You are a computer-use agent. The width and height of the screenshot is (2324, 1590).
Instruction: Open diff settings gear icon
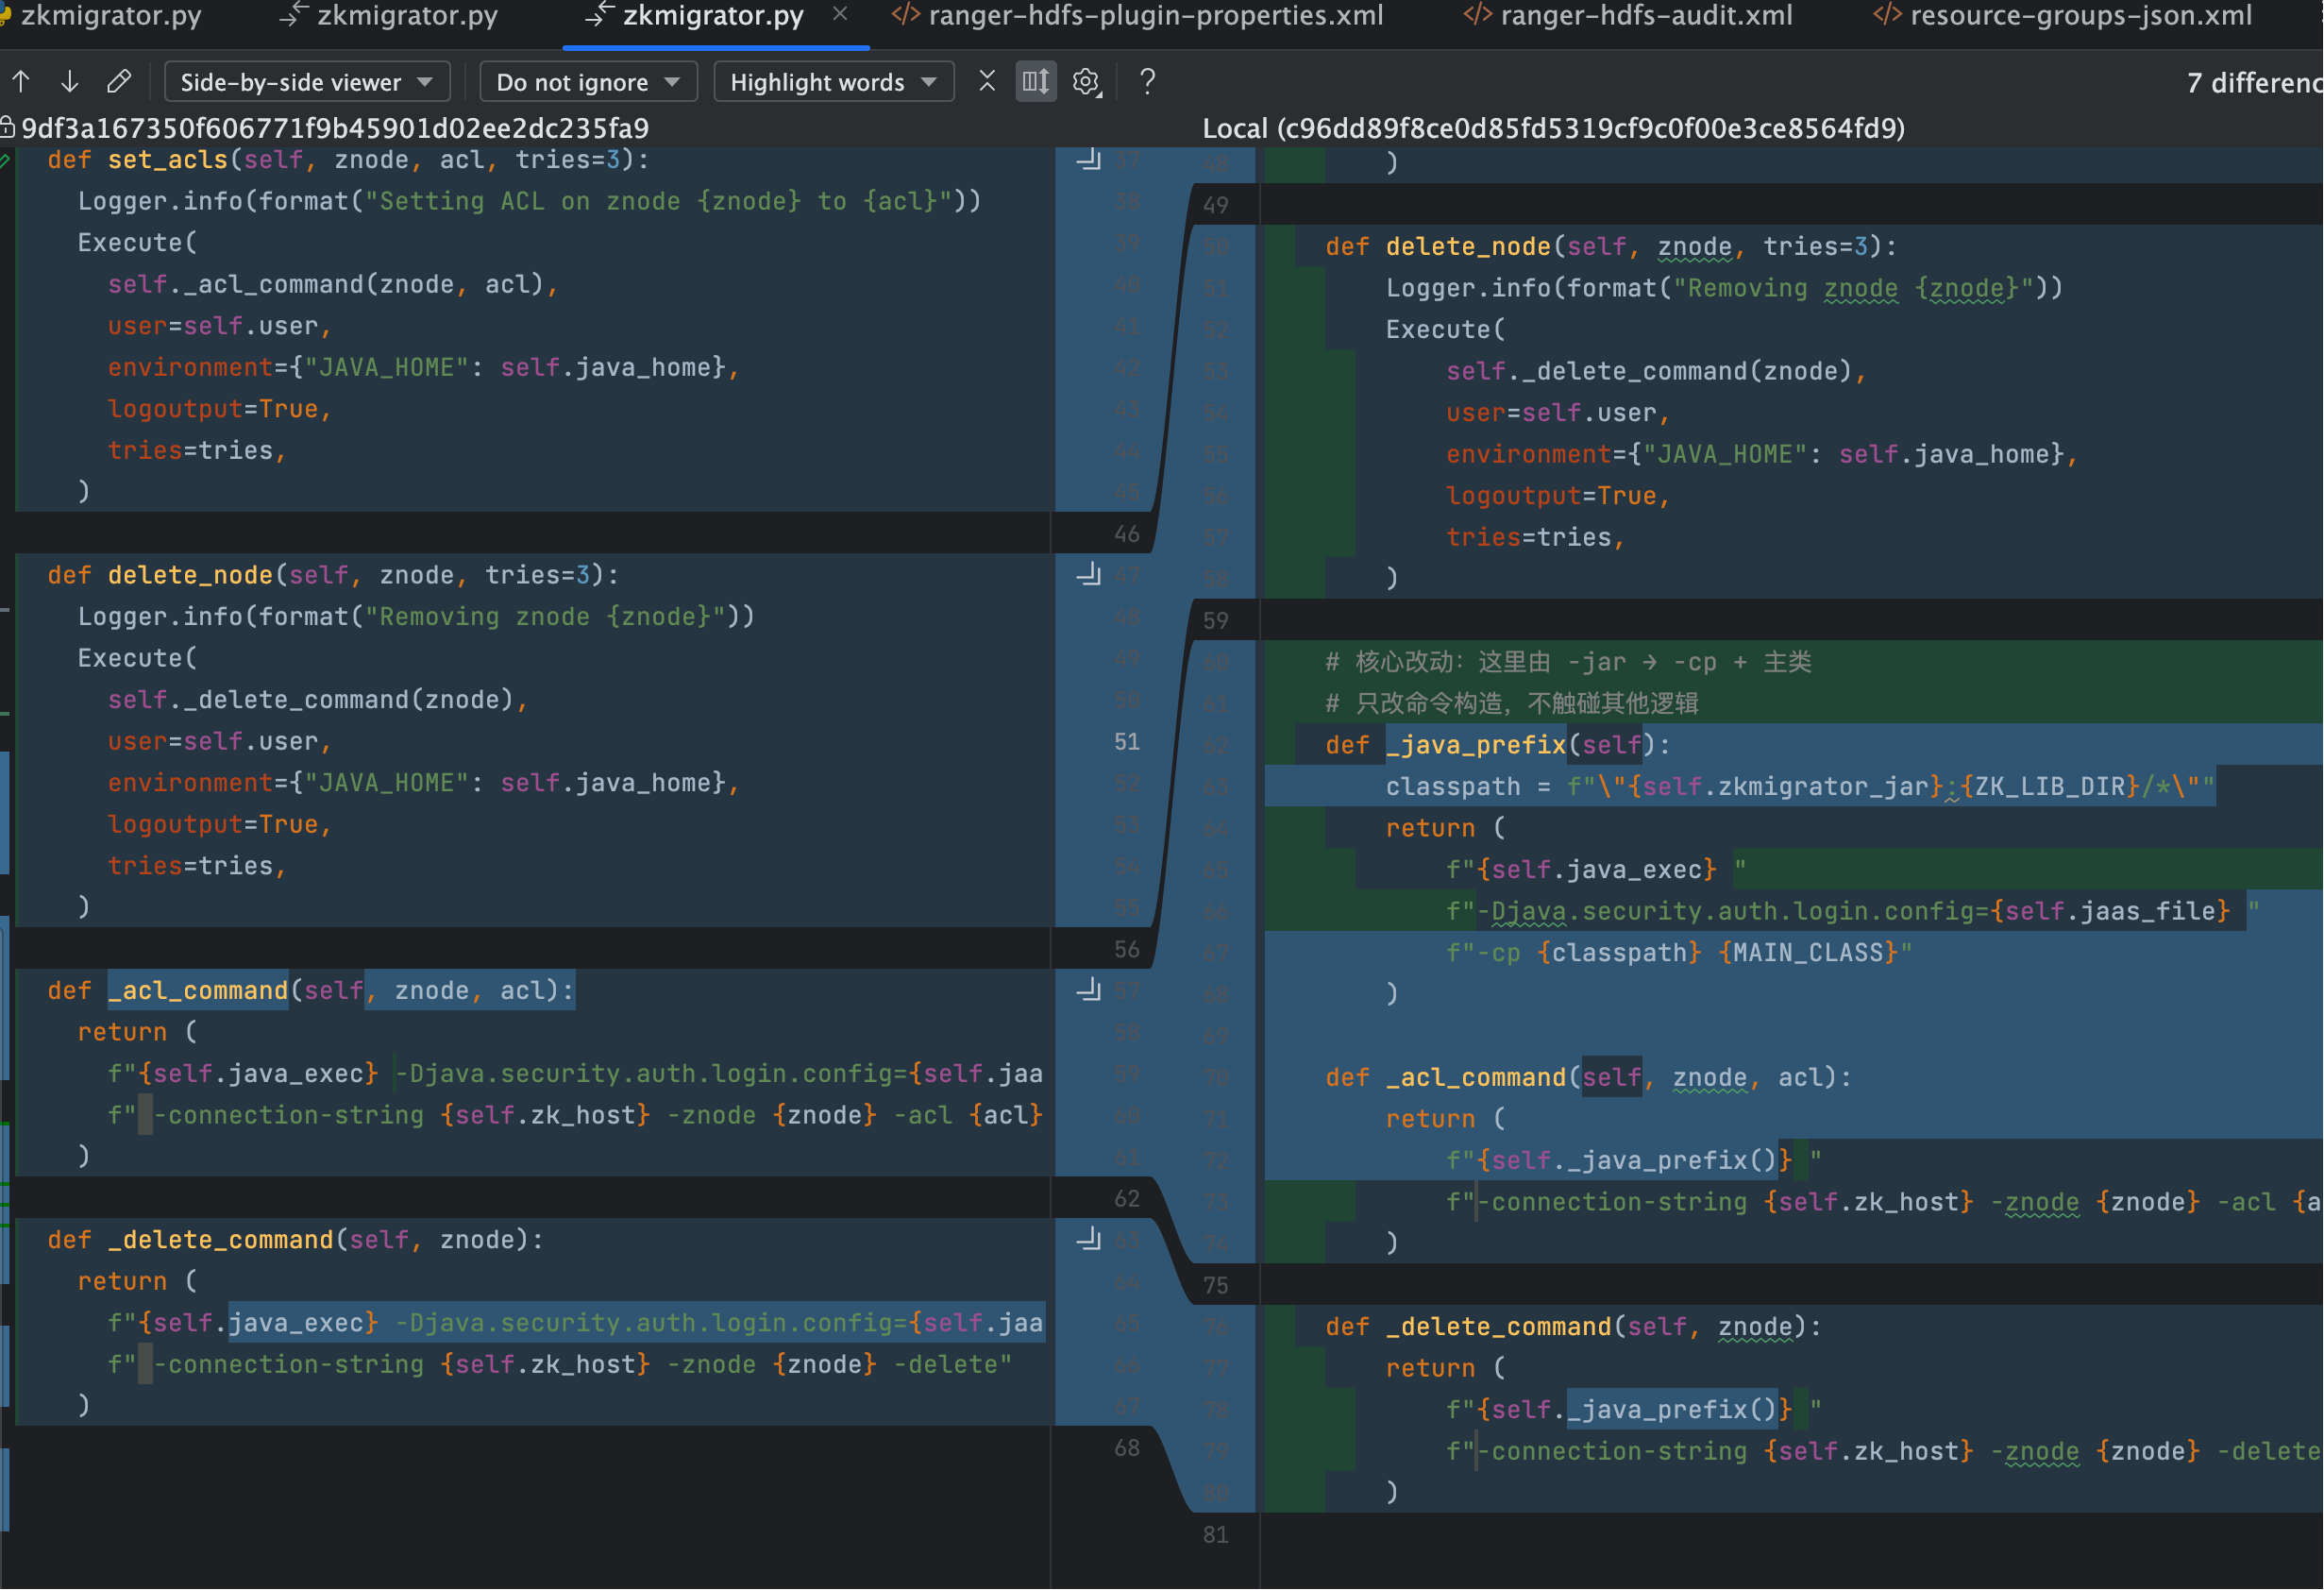pyautogui.click(x=1086, y=82)
